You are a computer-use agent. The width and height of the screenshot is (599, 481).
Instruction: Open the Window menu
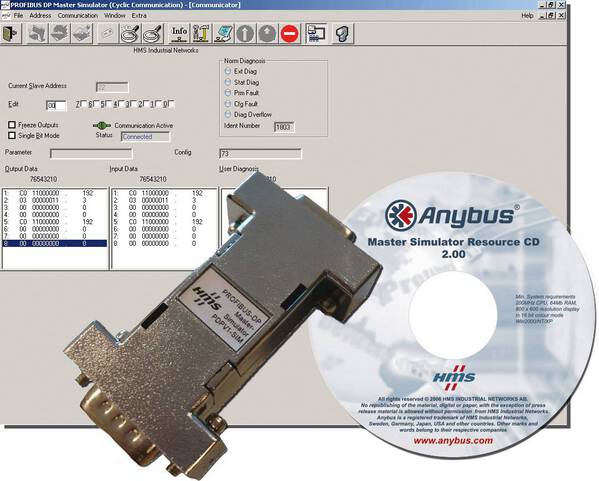(x=115, y=16)
